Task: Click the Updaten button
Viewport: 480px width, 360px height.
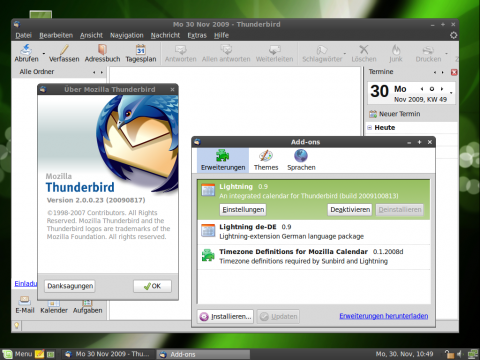Action: click(278, 316)
